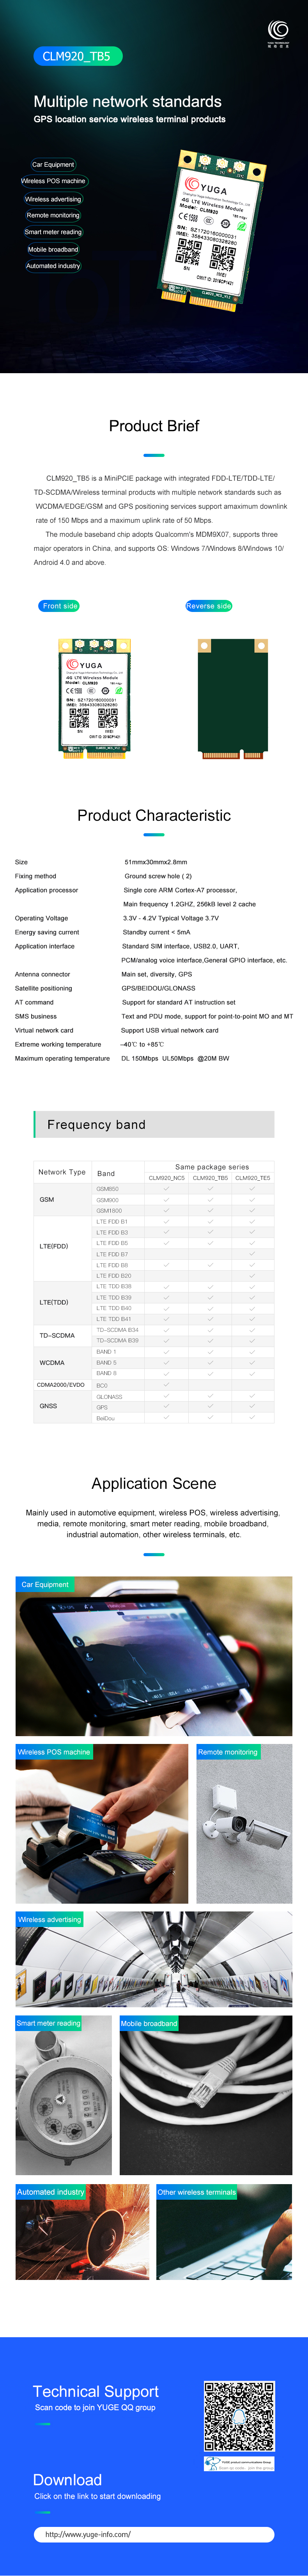Viewport: 308px width, 2576px height.
Task: Click the Frequency band section header
Action: 154,1124
